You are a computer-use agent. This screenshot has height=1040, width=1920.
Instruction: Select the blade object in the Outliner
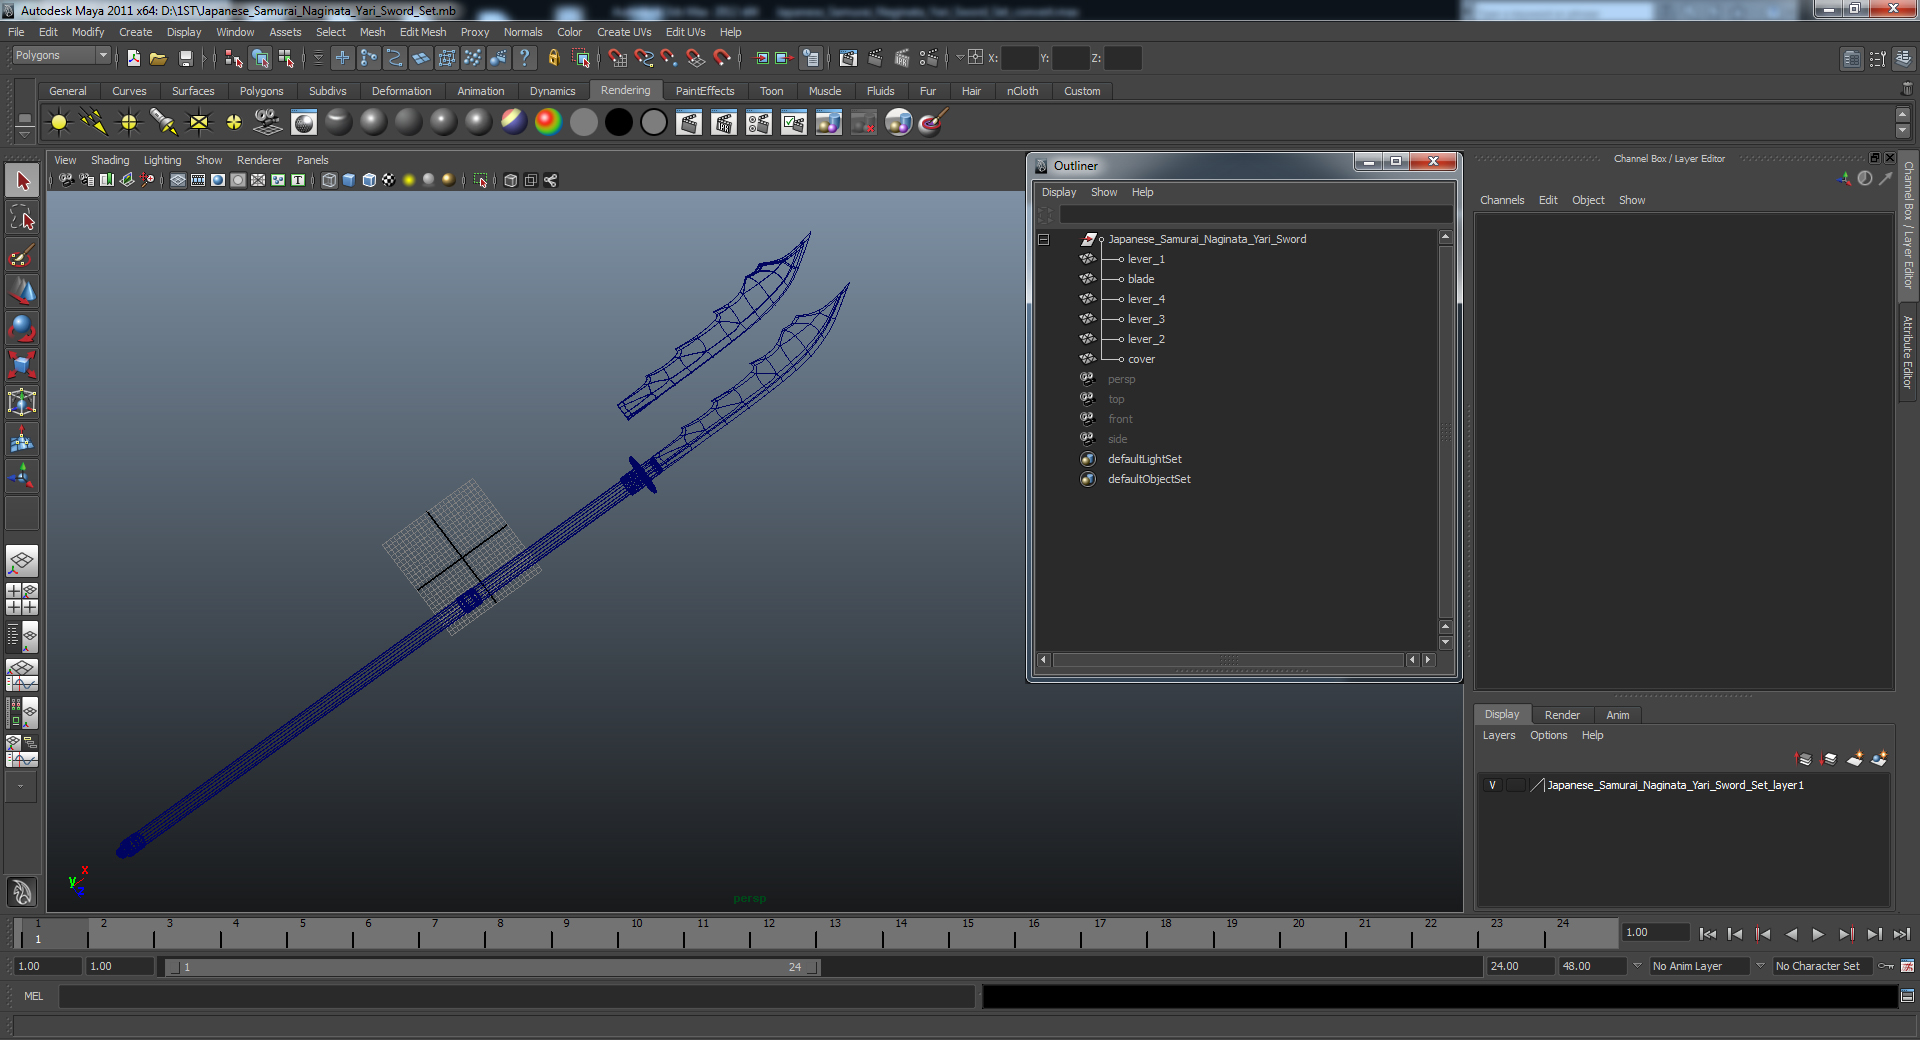pos(1141,279)
